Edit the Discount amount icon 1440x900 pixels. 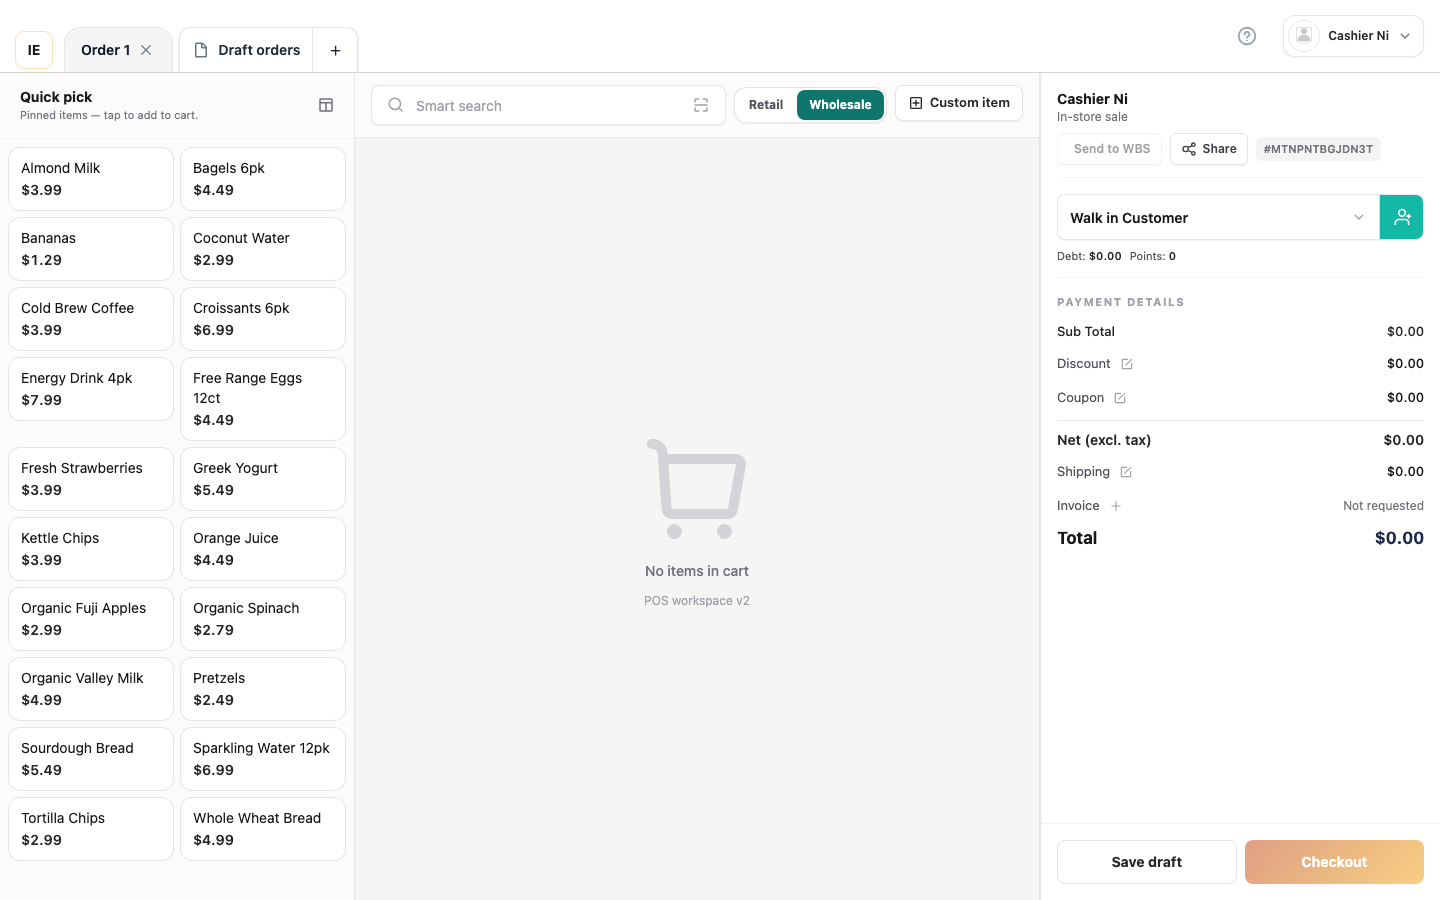(x=1127, y=364)
